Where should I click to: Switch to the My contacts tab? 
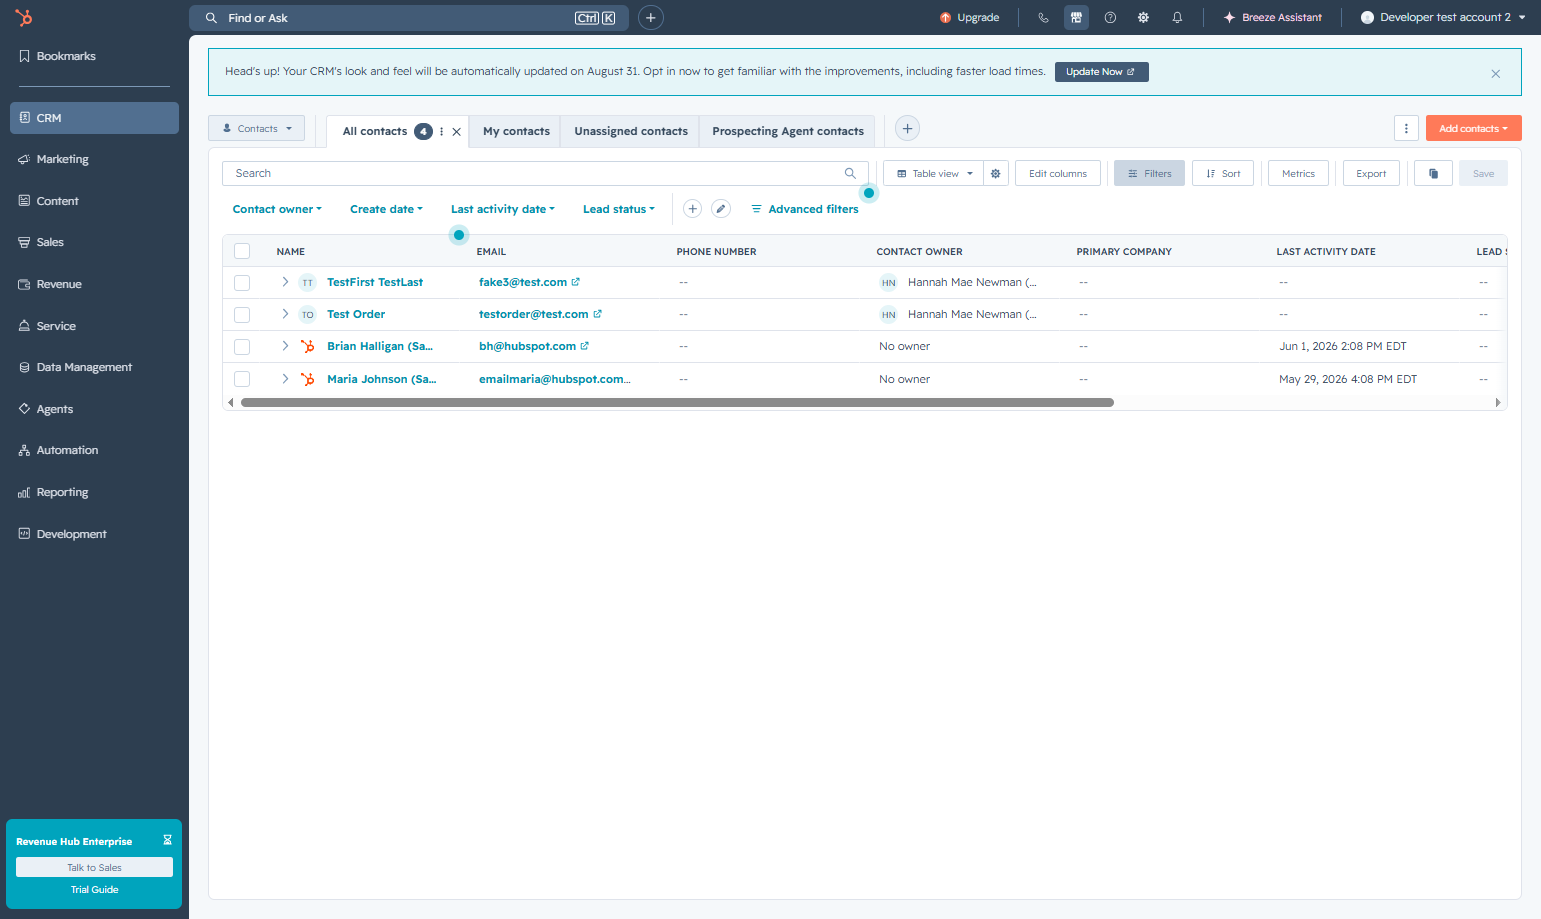pyautogui.click(x=516, y=131)
